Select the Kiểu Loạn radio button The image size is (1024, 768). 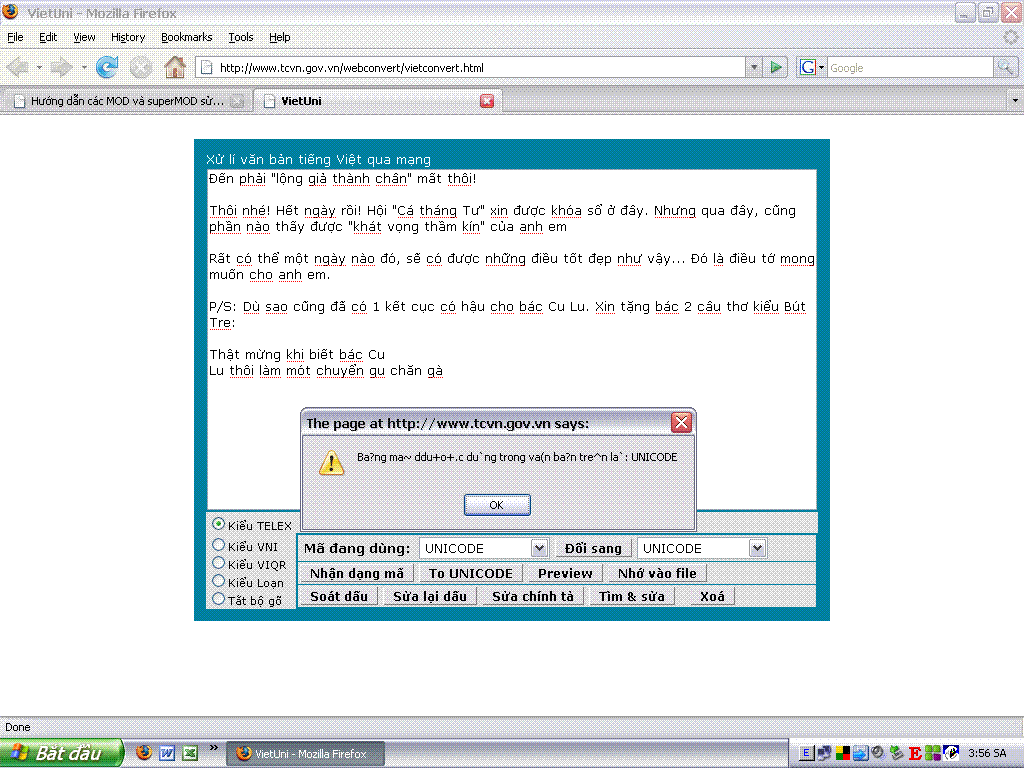[219, 581]
